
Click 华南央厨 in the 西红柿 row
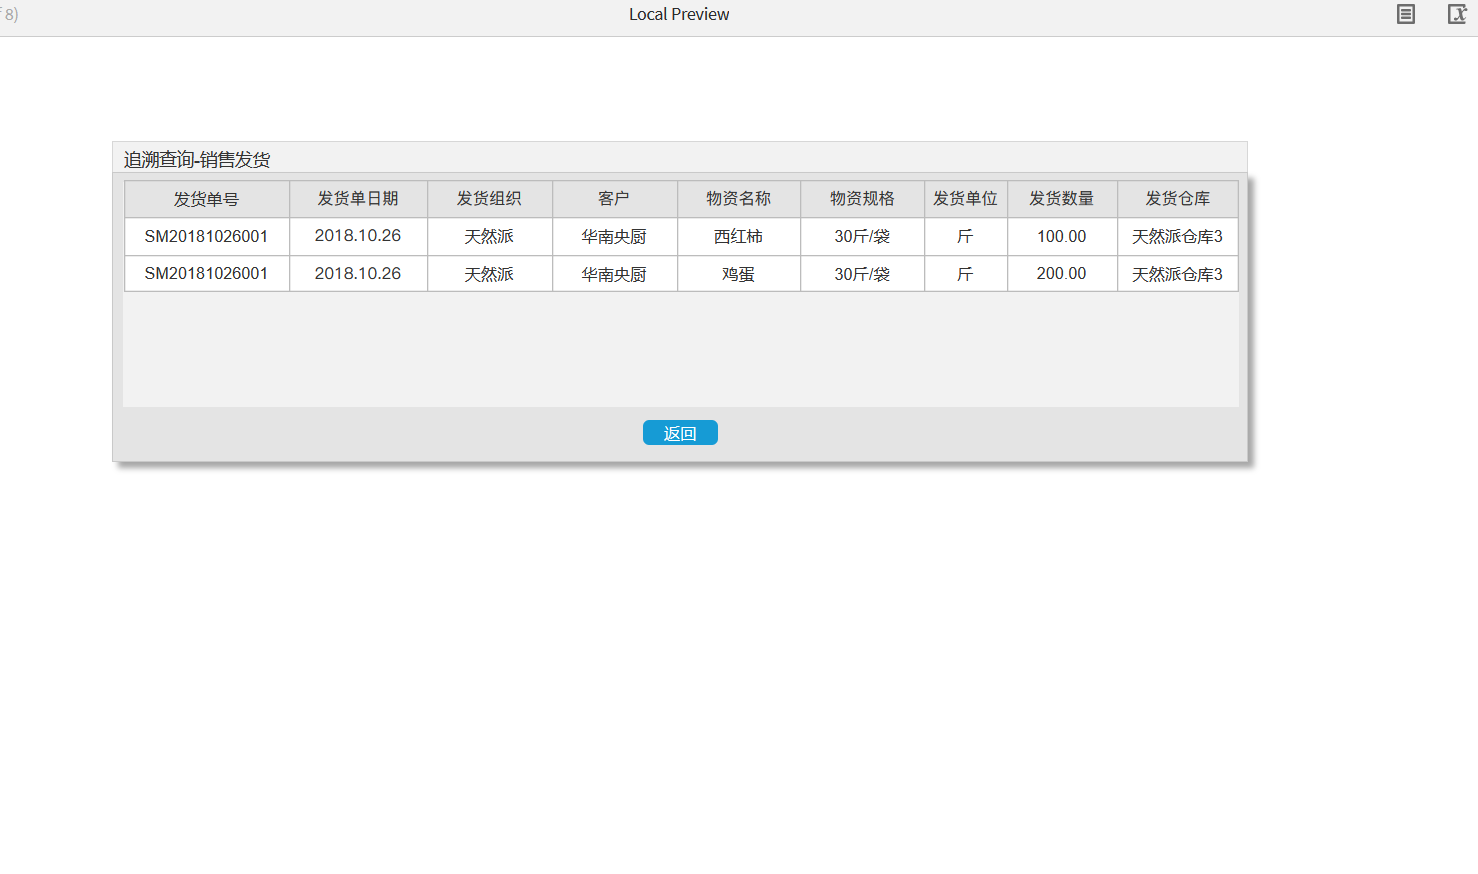coord(615,237)
